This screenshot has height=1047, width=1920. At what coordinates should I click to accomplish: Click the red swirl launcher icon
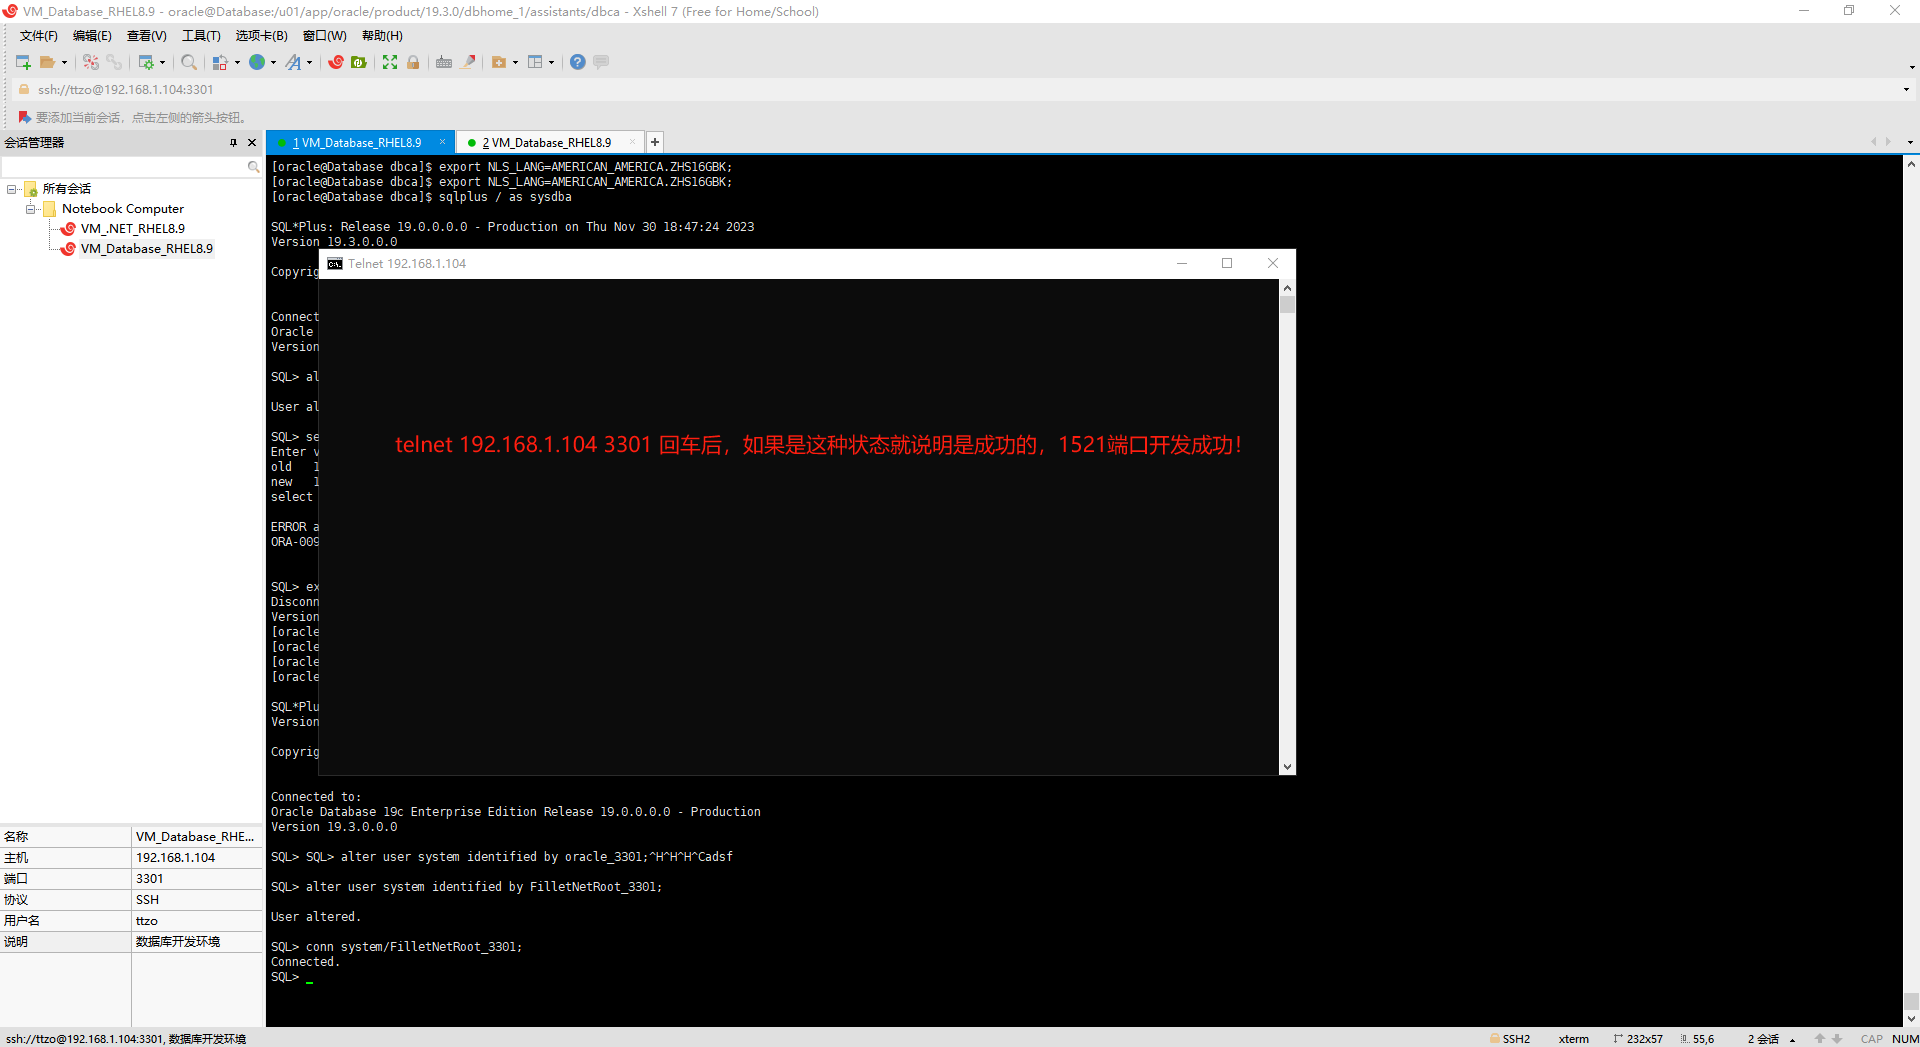[x=336, y=62]
